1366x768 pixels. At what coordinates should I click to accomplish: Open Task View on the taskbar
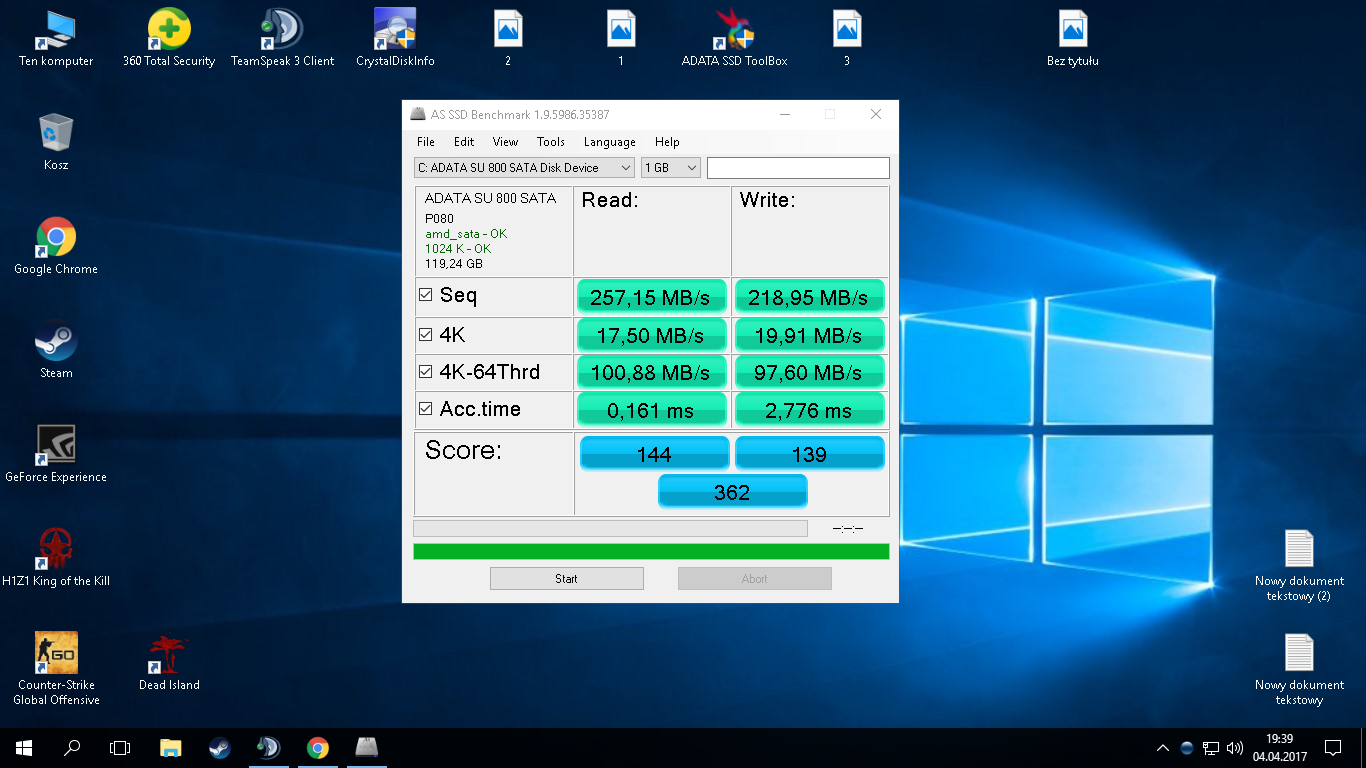(120, 747)
